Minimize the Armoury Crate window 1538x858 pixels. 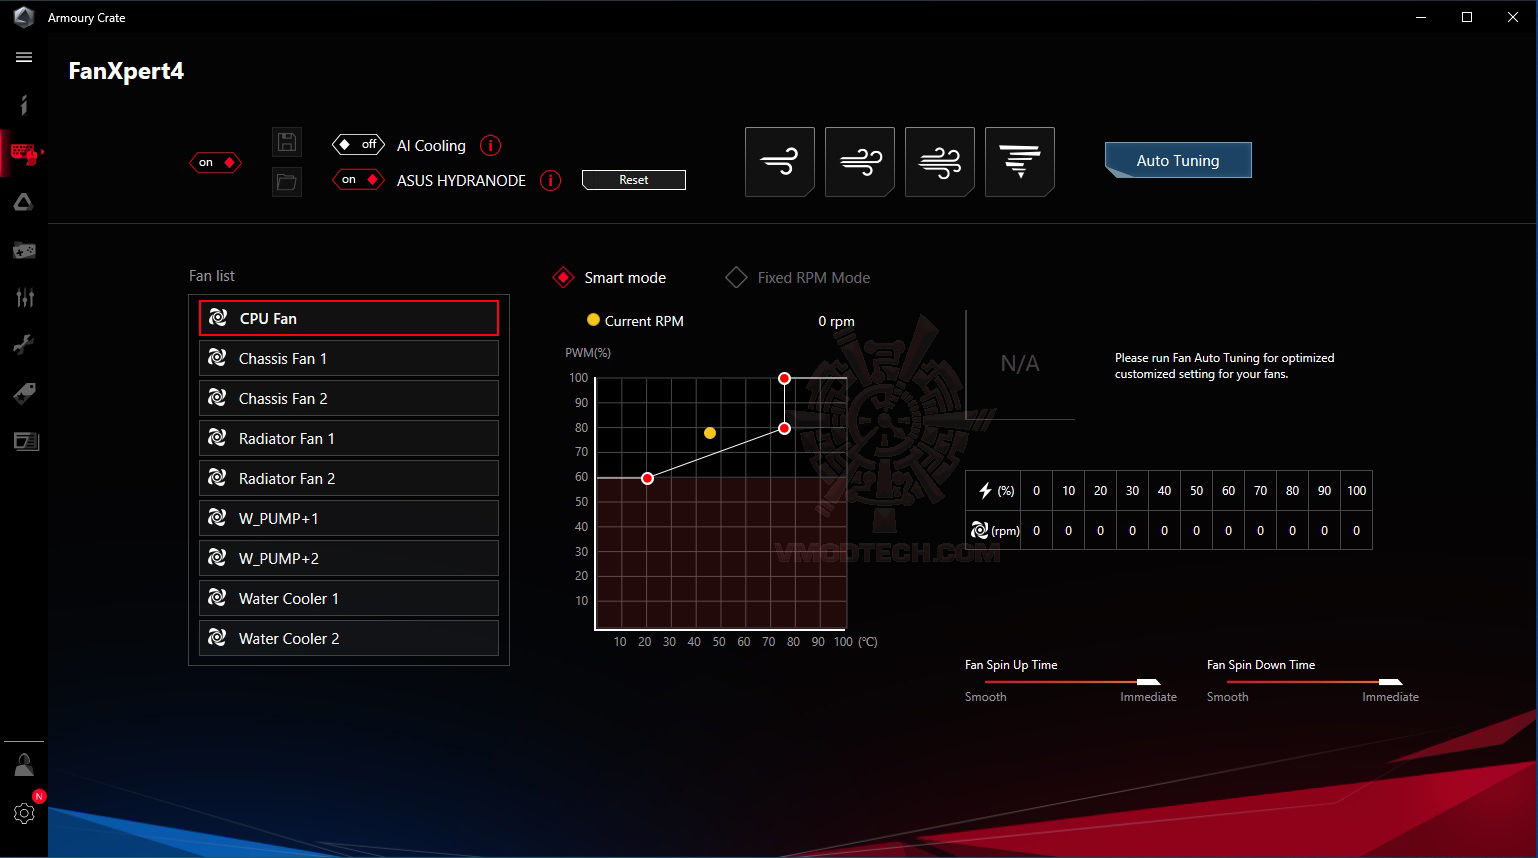tap(1421, 17)
